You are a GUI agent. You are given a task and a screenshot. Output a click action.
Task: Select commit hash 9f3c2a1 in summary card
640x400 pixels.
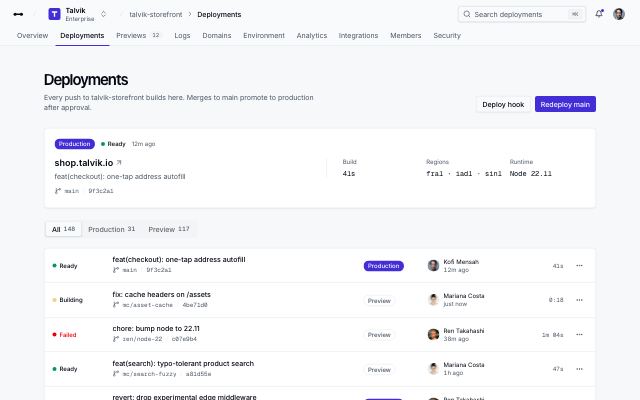[x=101, y=191]
